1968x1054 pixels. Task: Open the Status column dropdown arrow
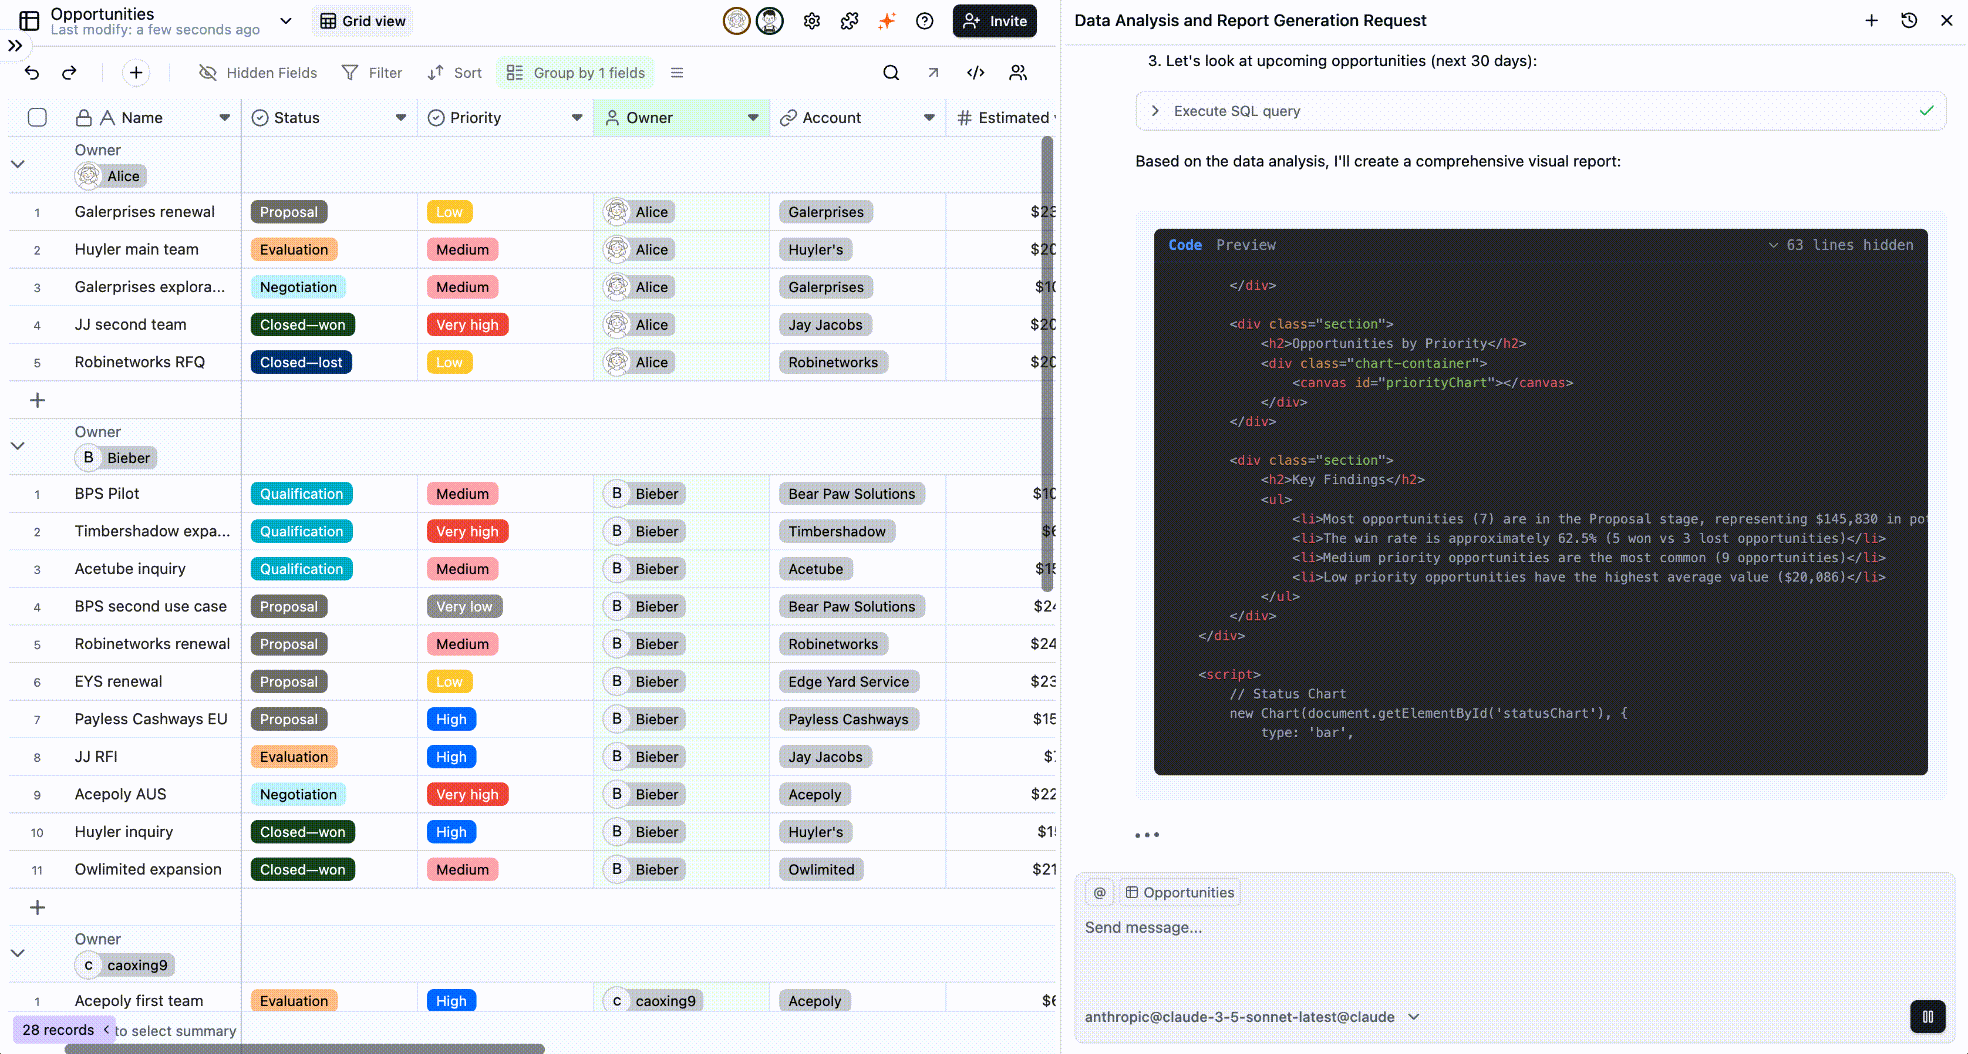point(401,118)
